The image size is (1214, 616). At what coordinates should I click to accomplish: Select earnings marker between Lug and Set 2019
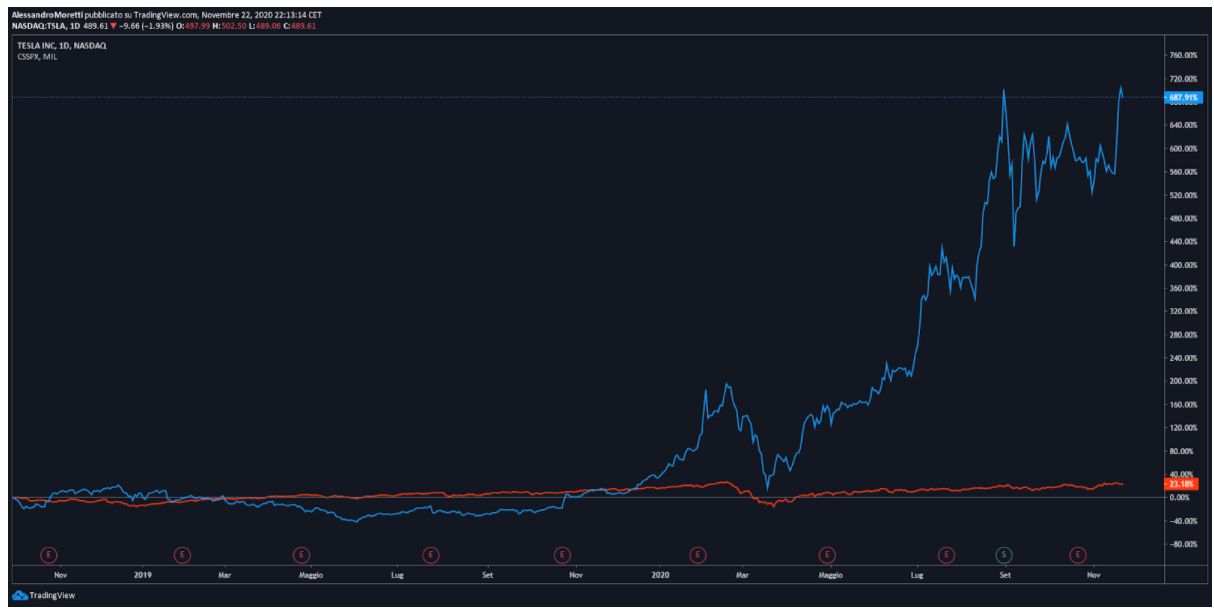pyautogui.click(x=430, y=554)
